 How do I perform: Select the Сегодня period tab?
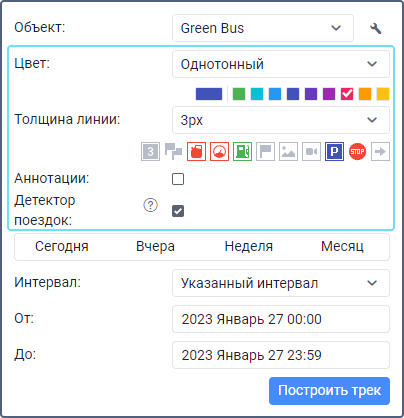coord(62,247)
